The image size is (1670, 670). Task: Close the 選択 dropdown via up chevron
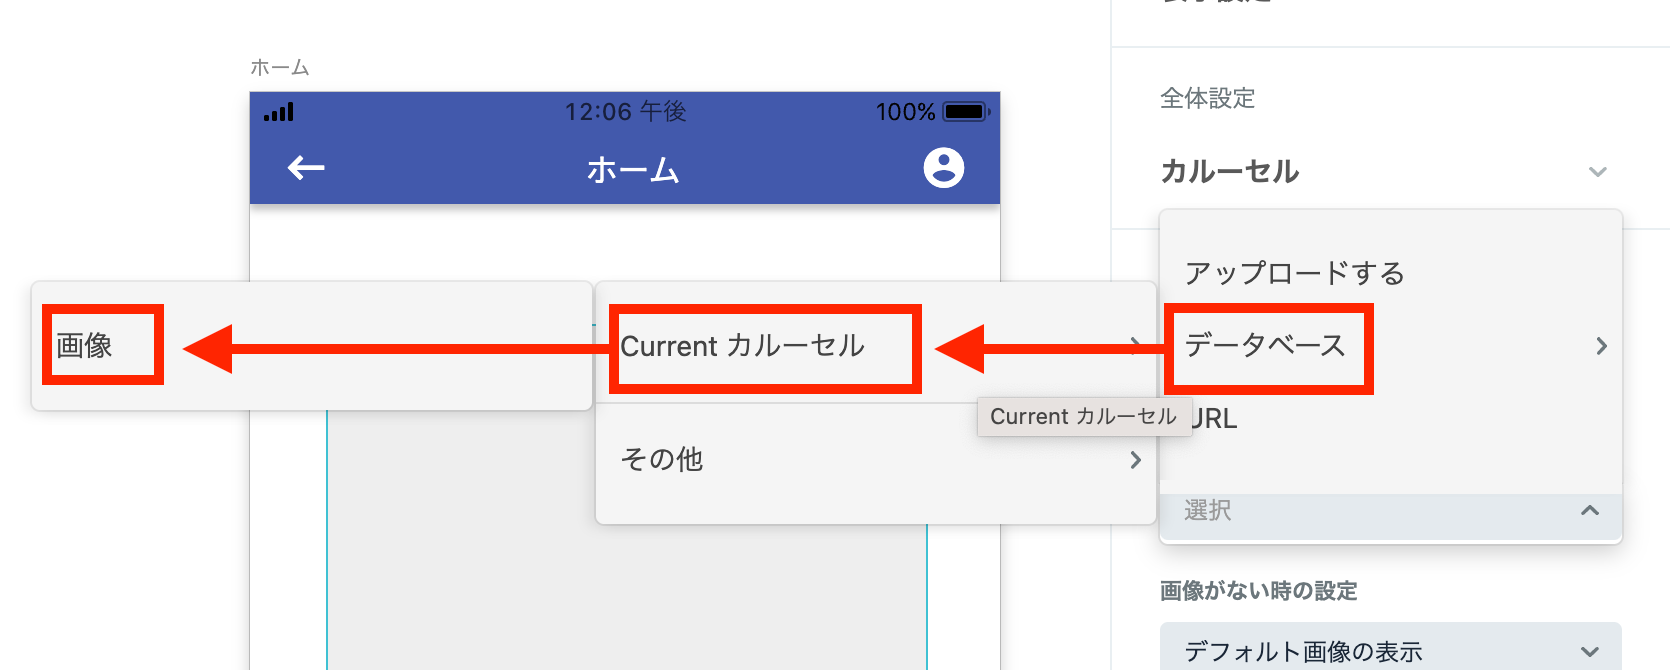point(1589,511)
